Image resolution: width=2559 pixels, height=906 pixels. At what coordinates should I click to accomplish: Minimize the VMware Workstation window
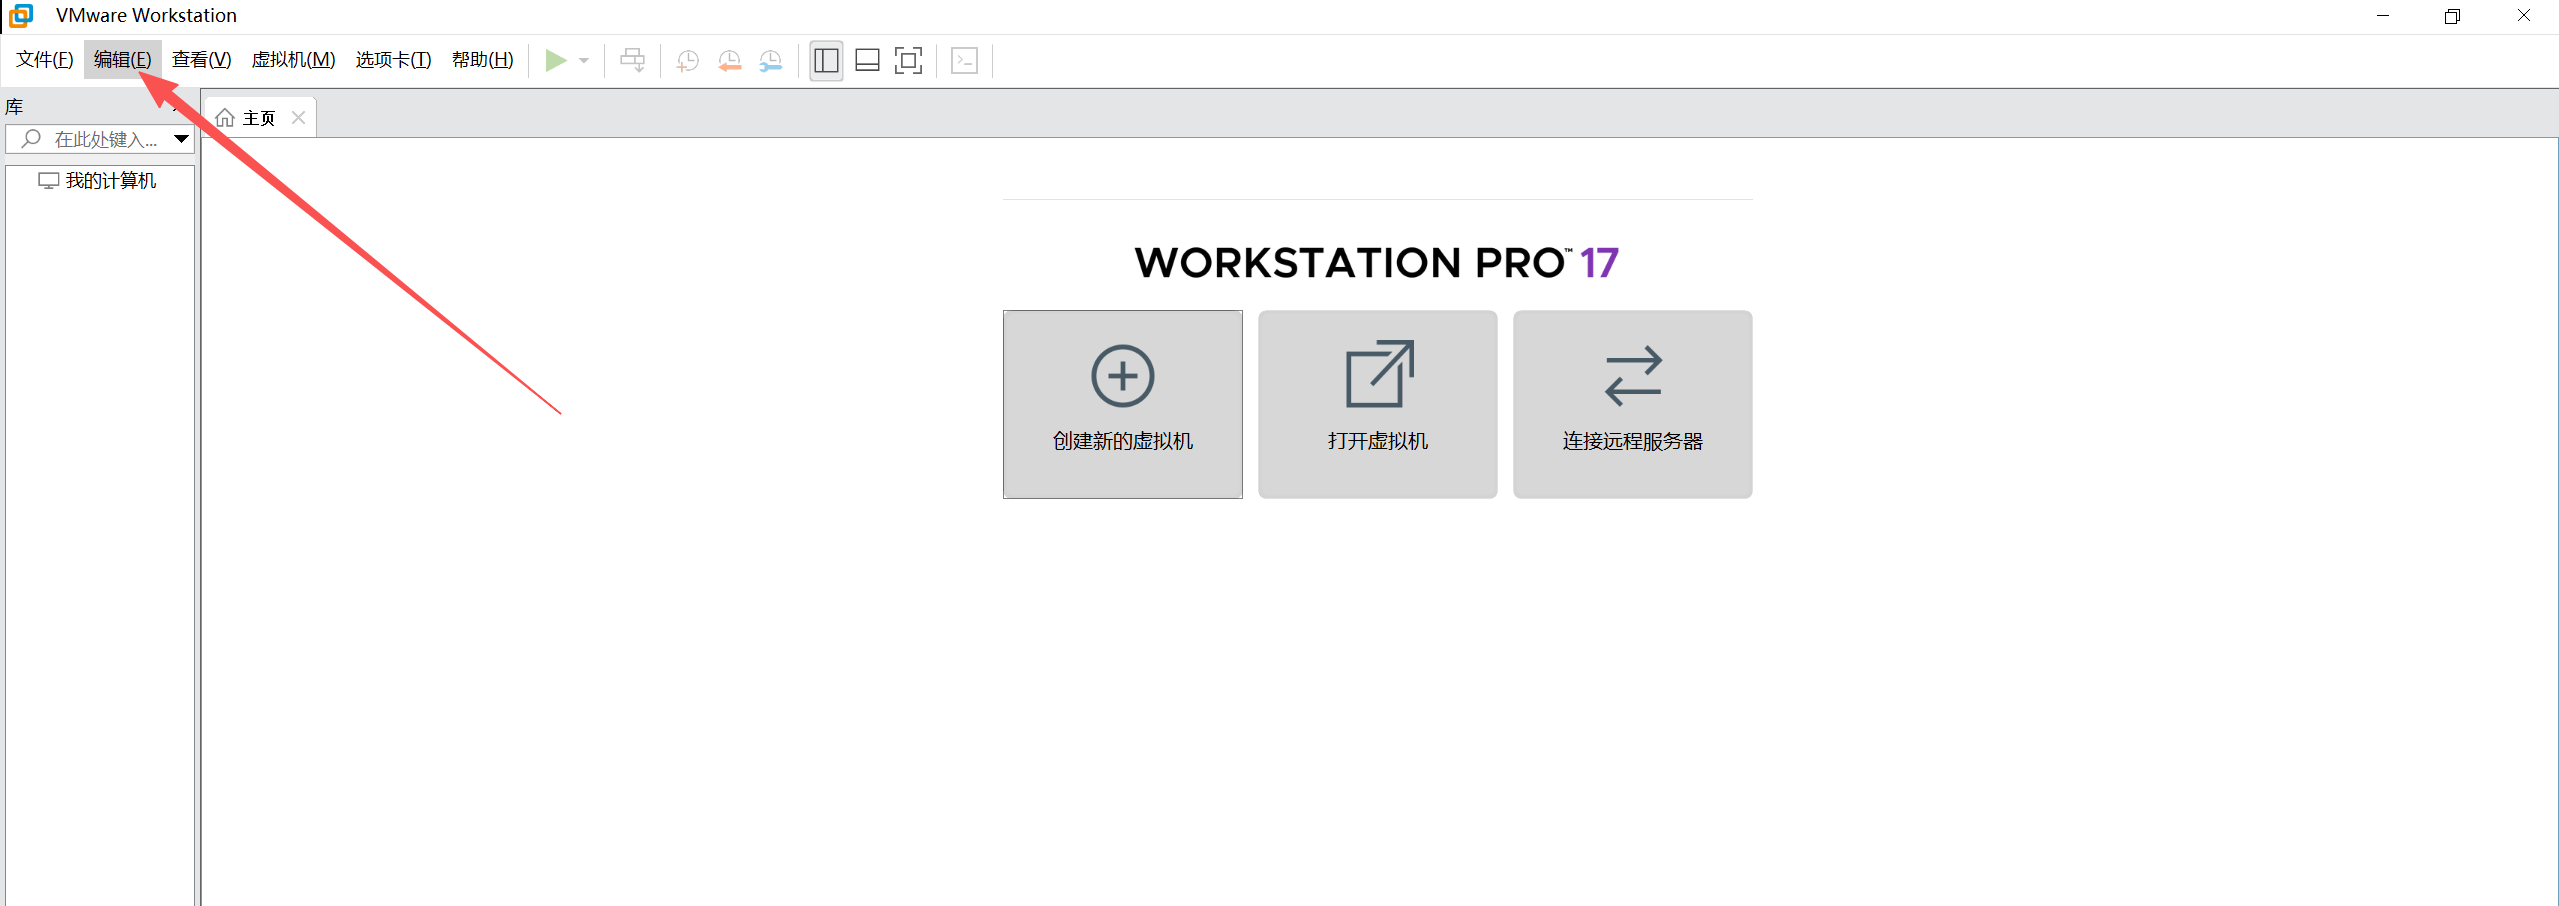pyautogui.click(x=2383, y=16)
